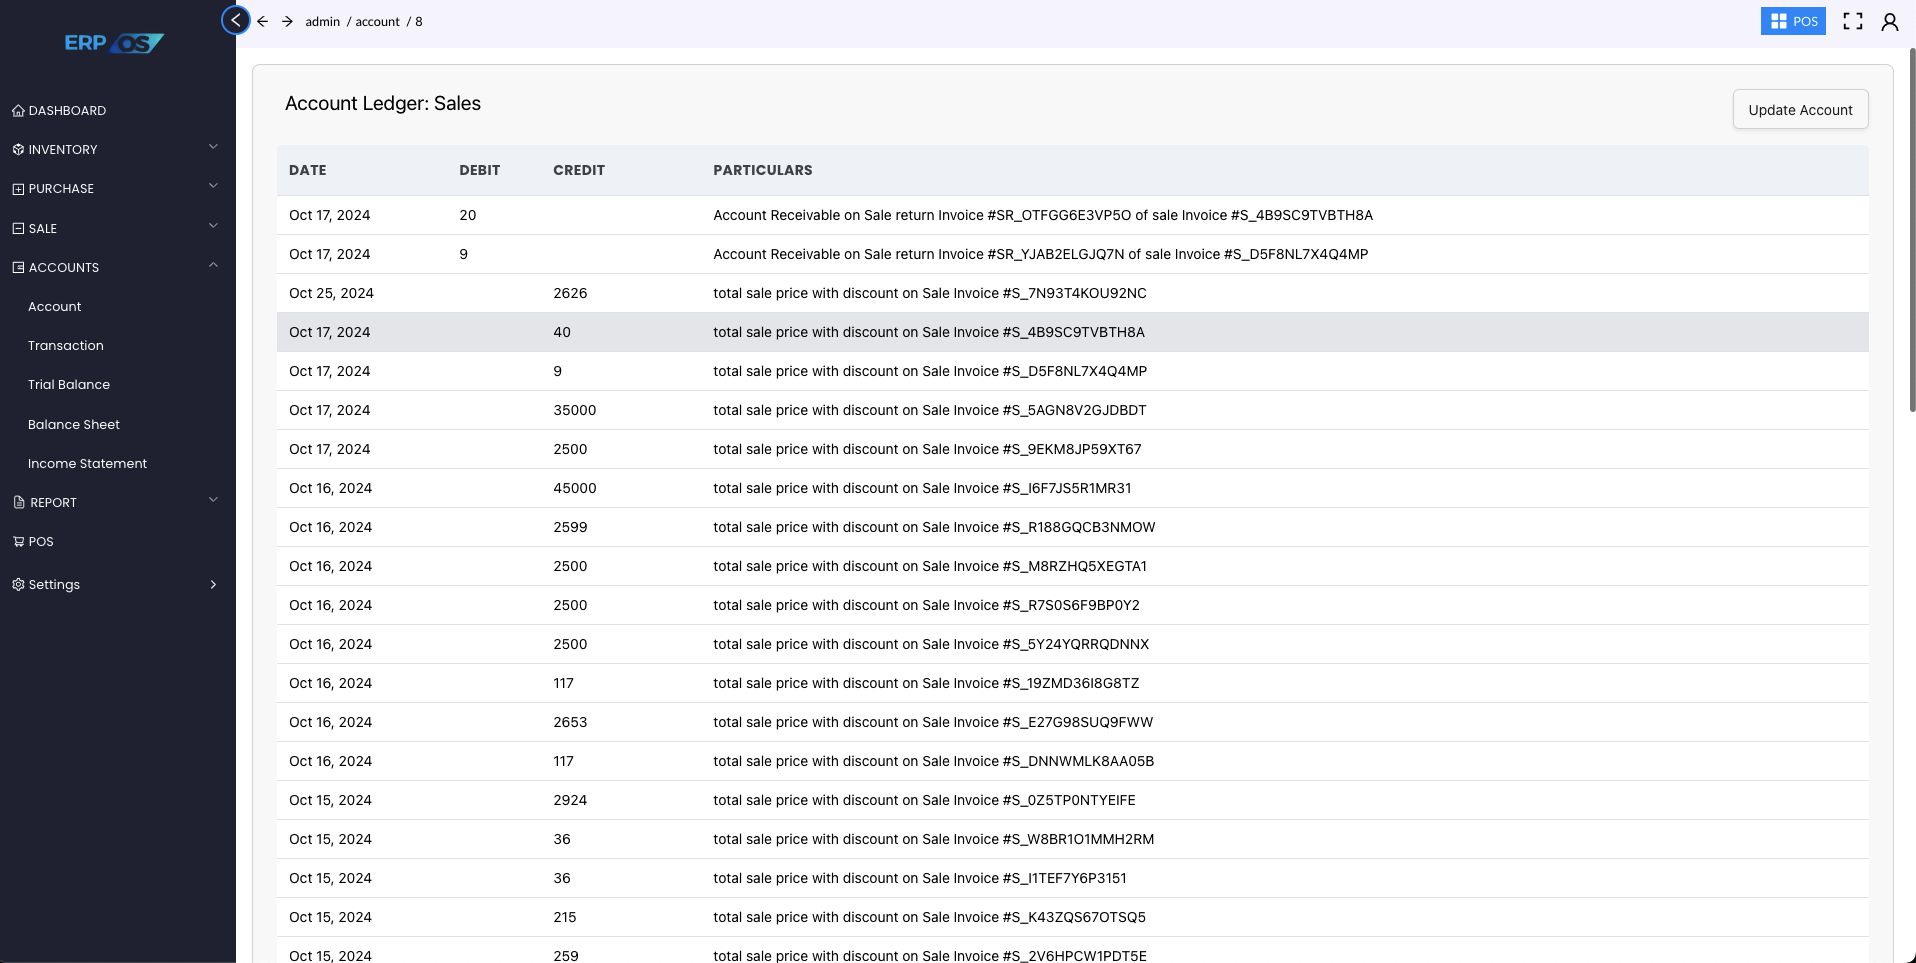1916x963 pixels.
Task: Click the Settings gear icon in sidebar
Action: (x=18, y=585)
